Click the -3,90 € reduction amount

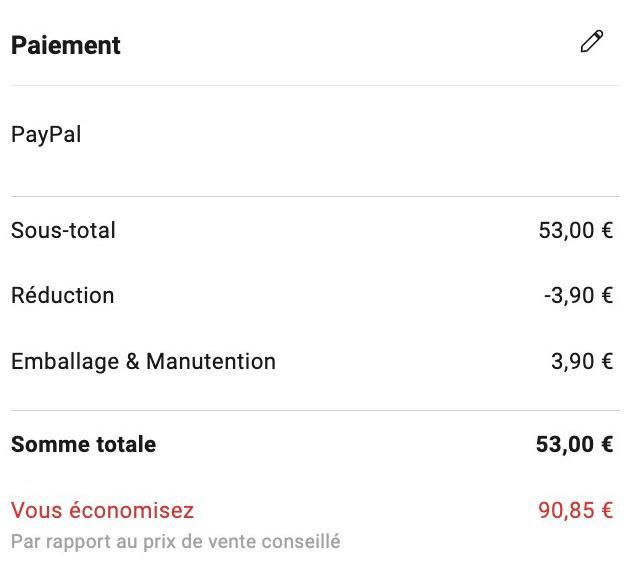point(578,295)
